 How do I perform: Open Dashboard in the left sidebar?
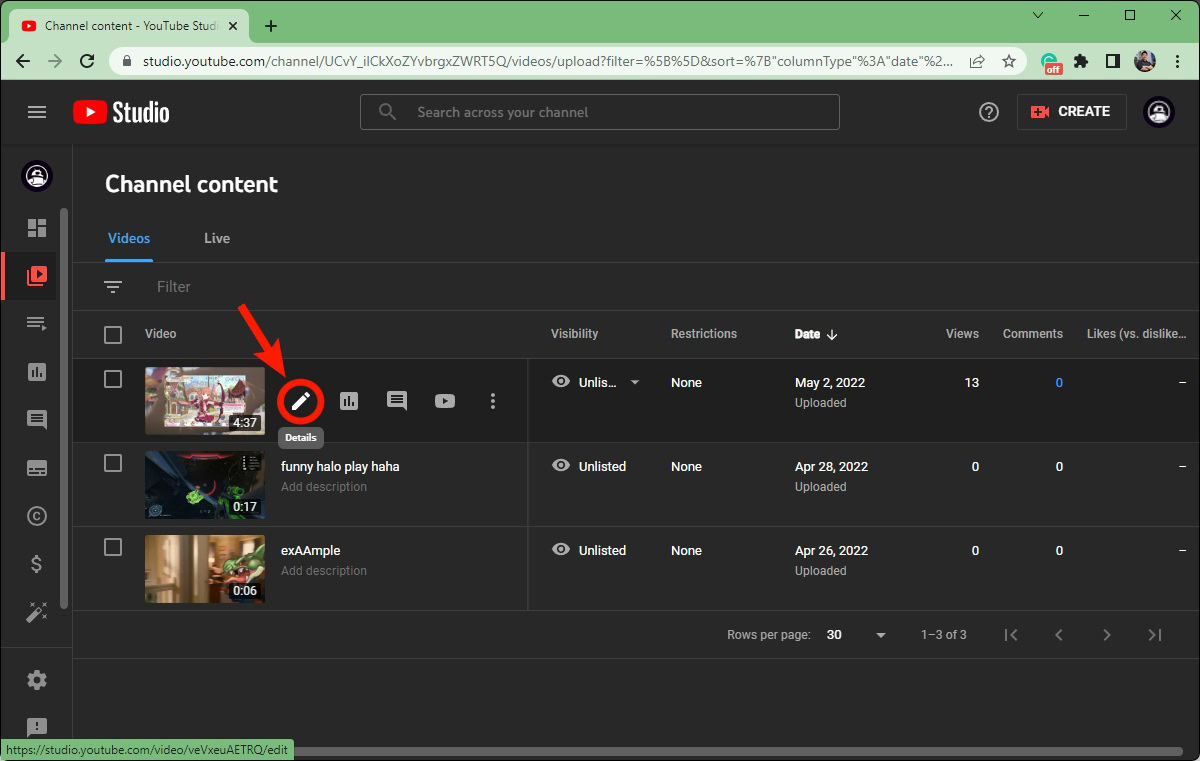37,228
